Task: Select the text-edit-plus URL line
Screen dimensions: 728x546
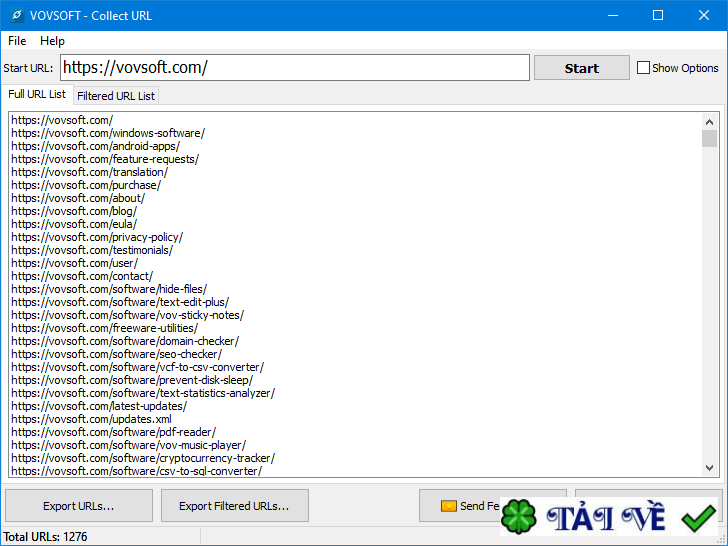Action: click(x=120, y=302)
